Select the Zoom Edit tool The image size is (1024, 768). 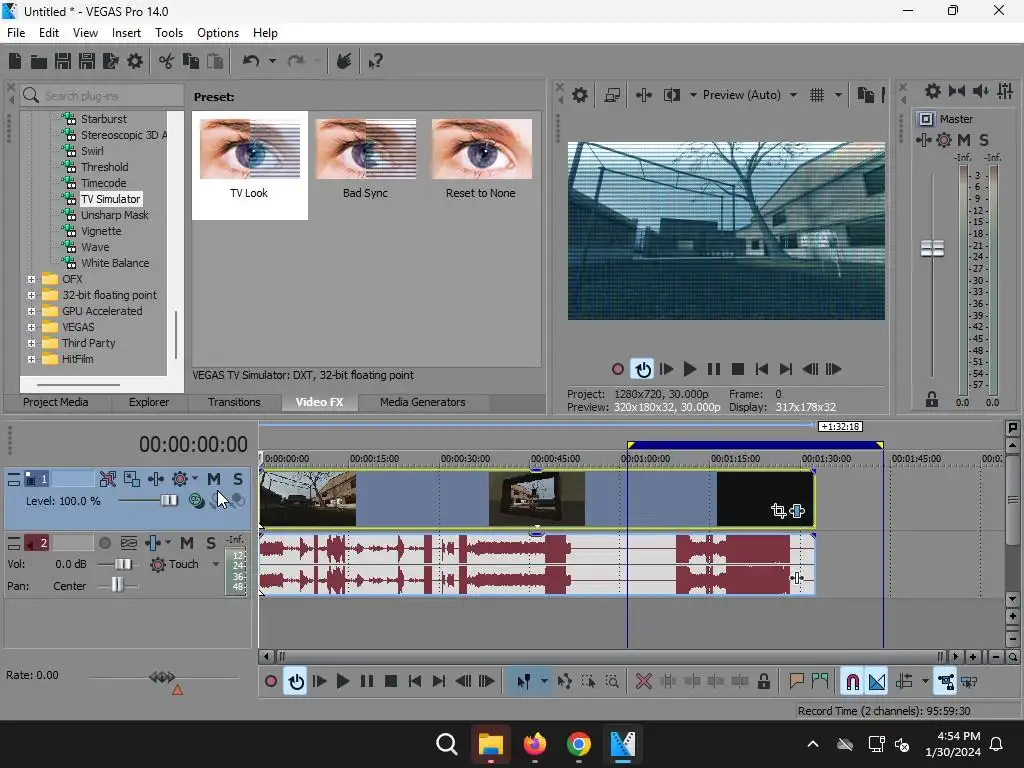[x=612, y=682]
